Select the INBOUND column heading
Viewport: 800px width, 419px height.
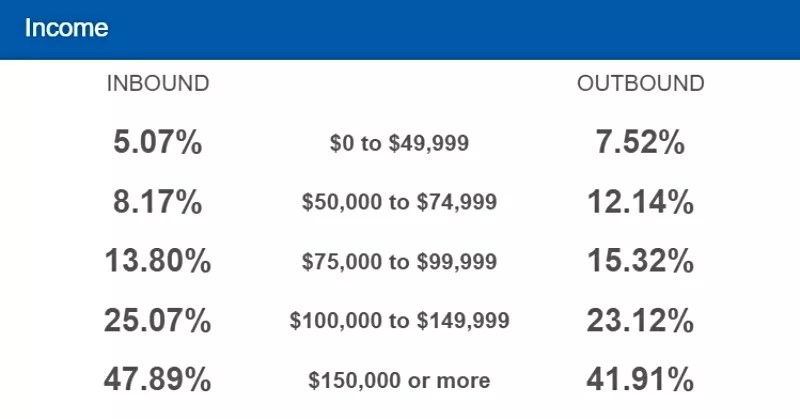158,84
